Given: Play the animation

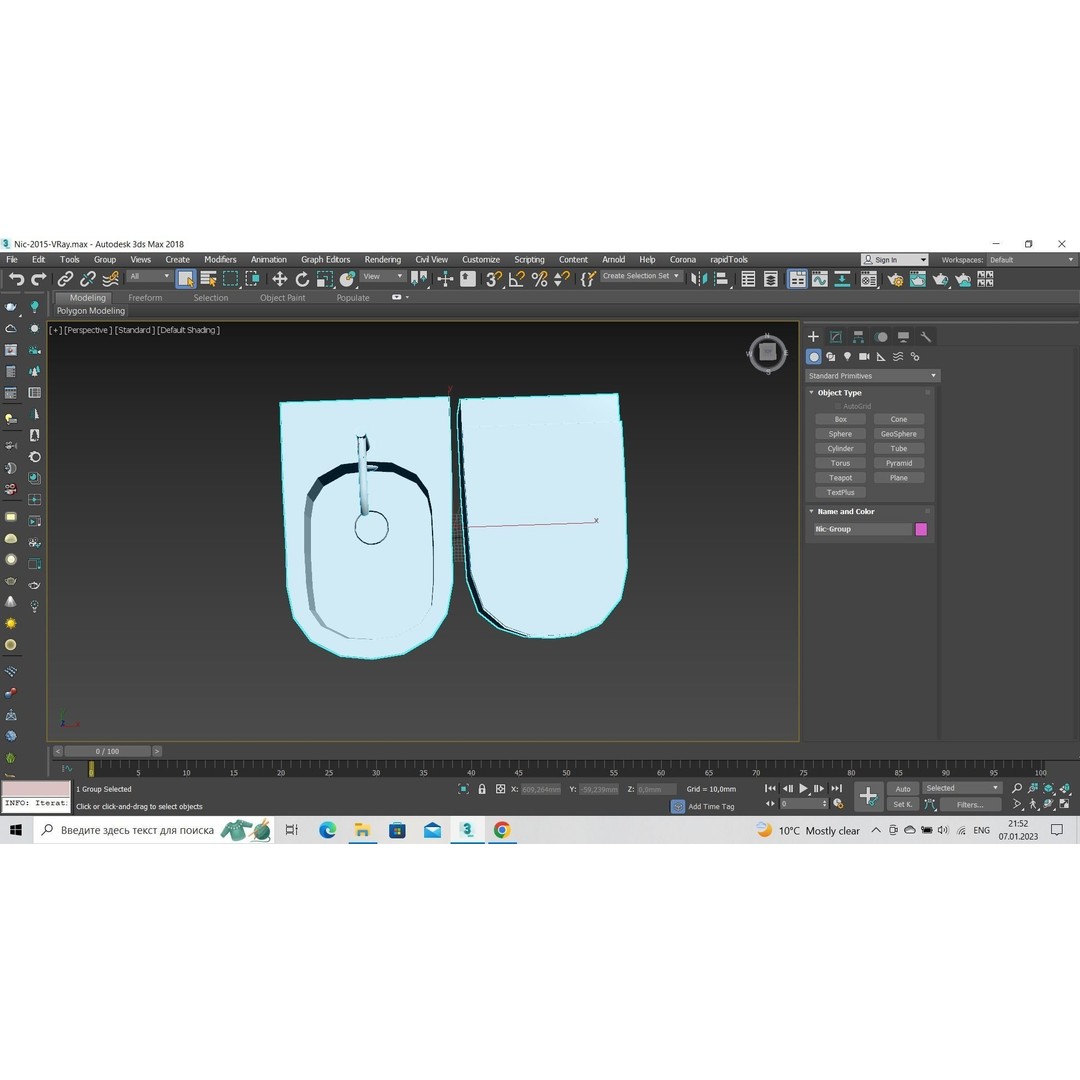Looking at the screenshot, I should point(803,789).
